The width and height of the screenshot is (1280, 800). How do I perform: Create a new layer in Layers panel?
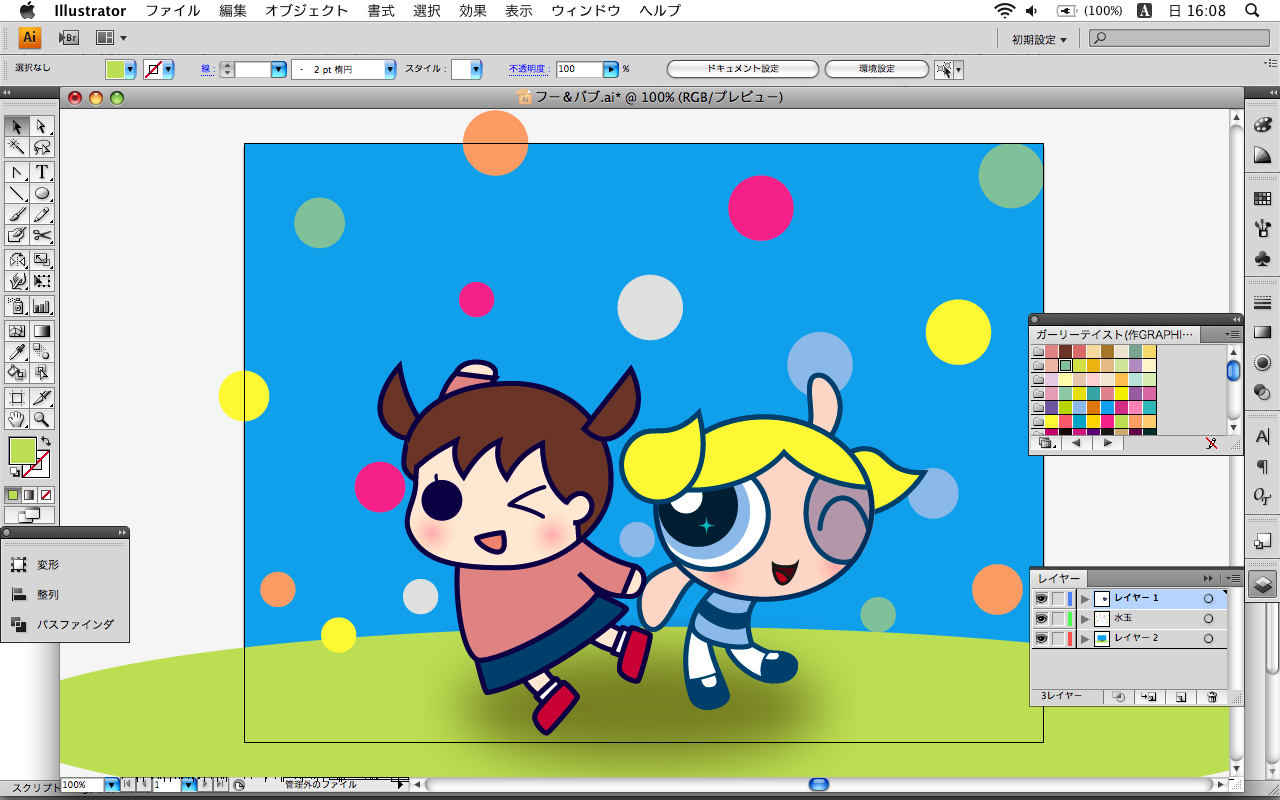tap(1181, 696)
